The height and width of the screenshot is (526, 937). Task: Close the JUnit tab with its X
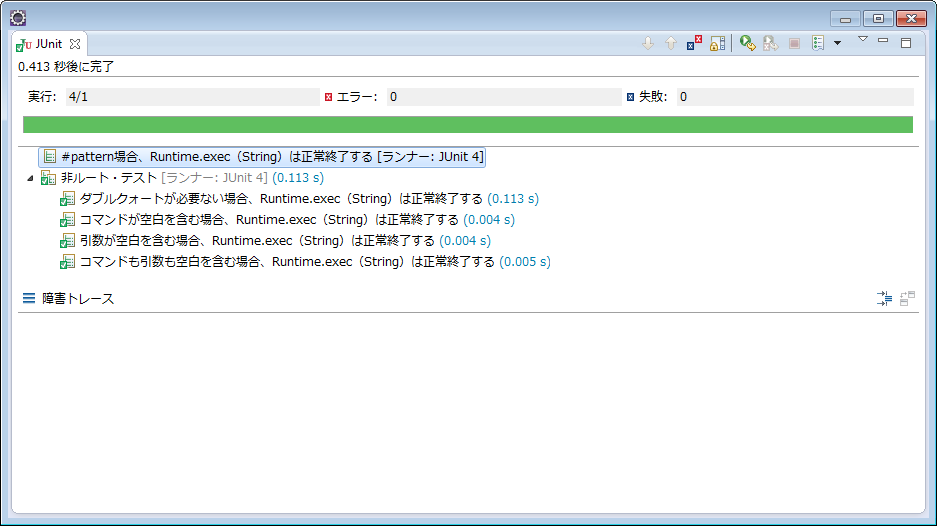point(75,44)
